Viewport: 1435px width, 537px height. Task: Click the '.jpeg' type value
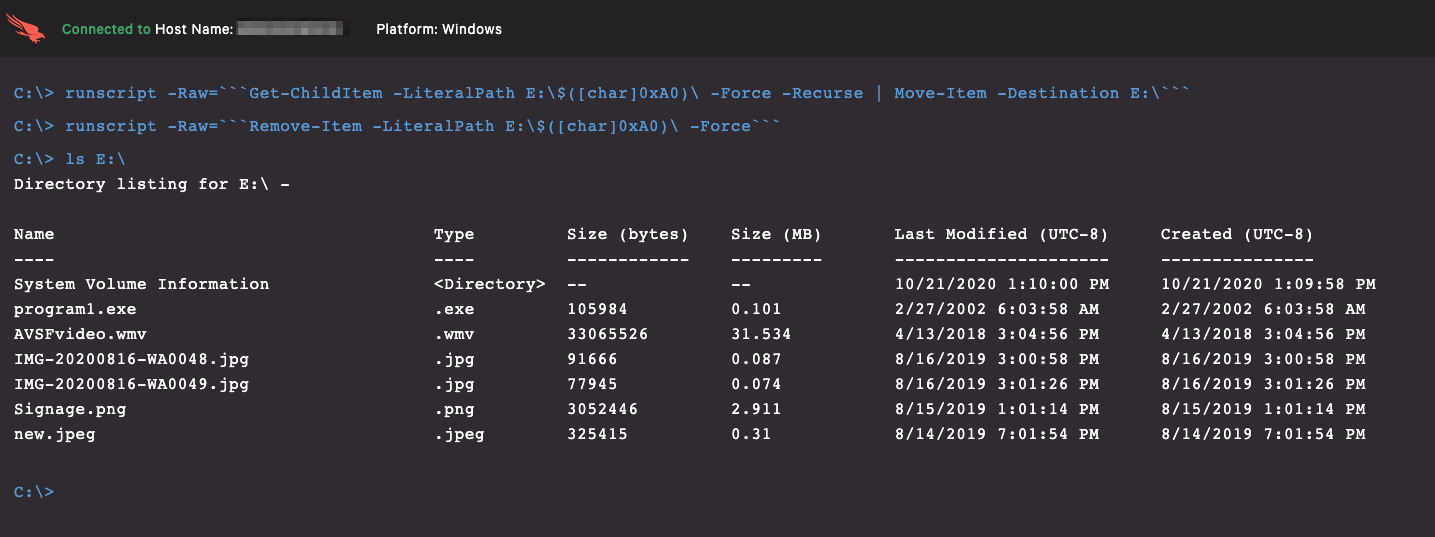(x=459, y=434)
